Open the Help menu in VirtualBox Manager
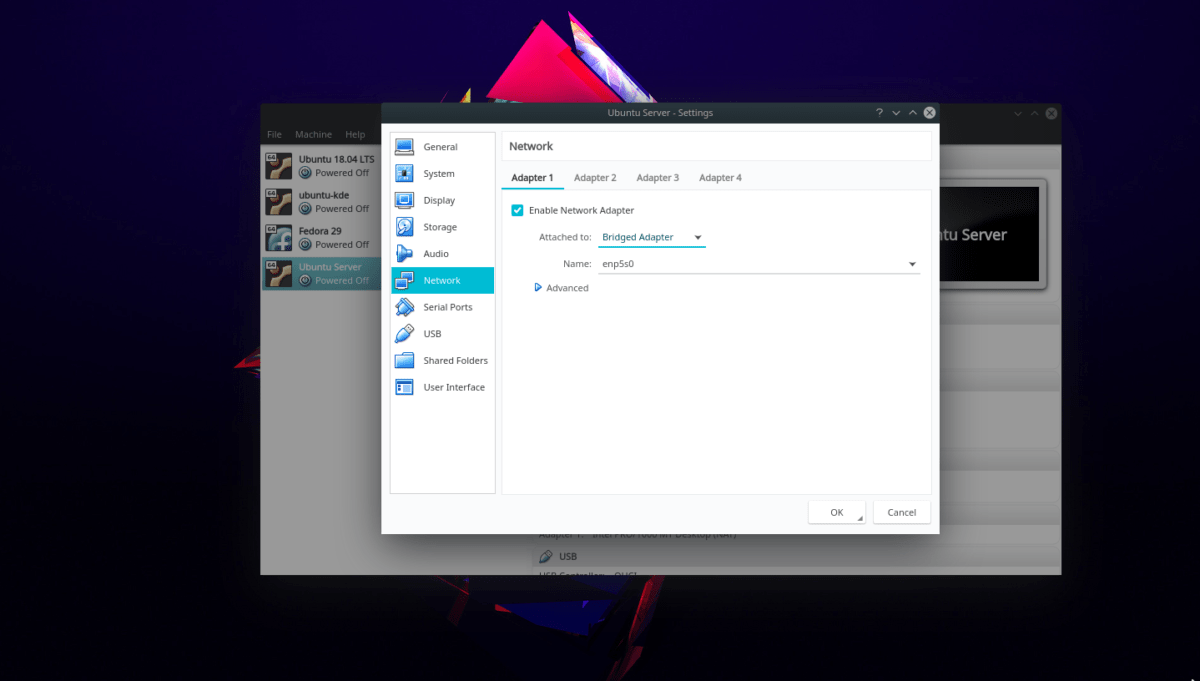This screenshot has height=681, width=1200. pos(355,134)
